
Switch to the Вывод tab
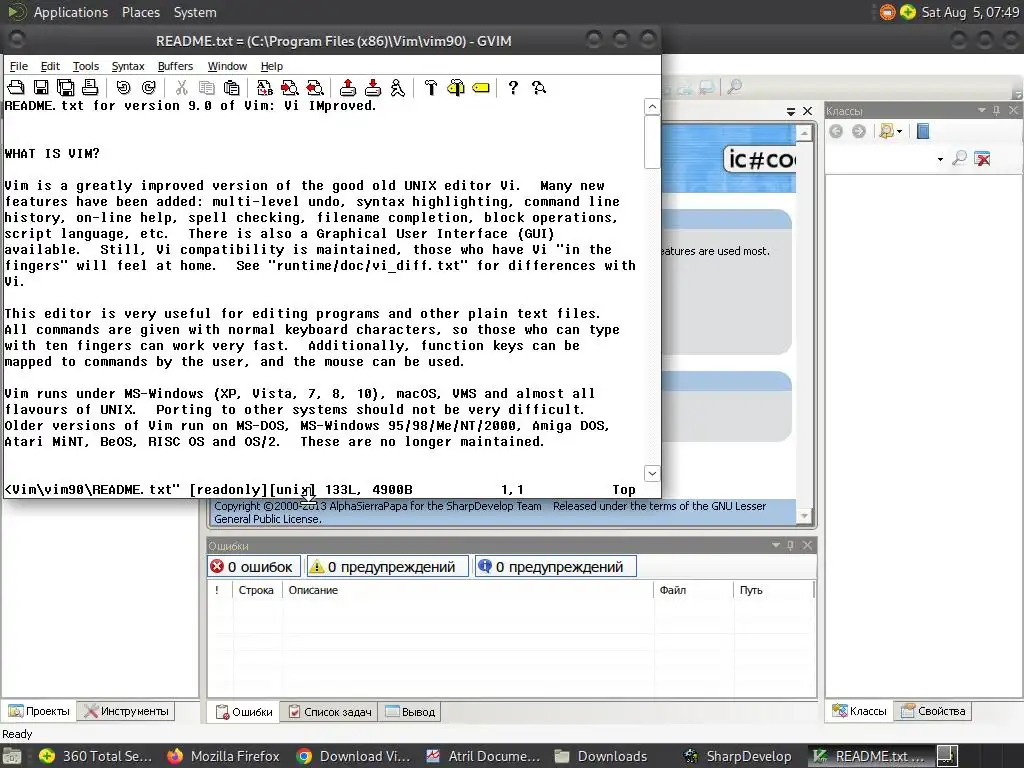pos(410,711)
